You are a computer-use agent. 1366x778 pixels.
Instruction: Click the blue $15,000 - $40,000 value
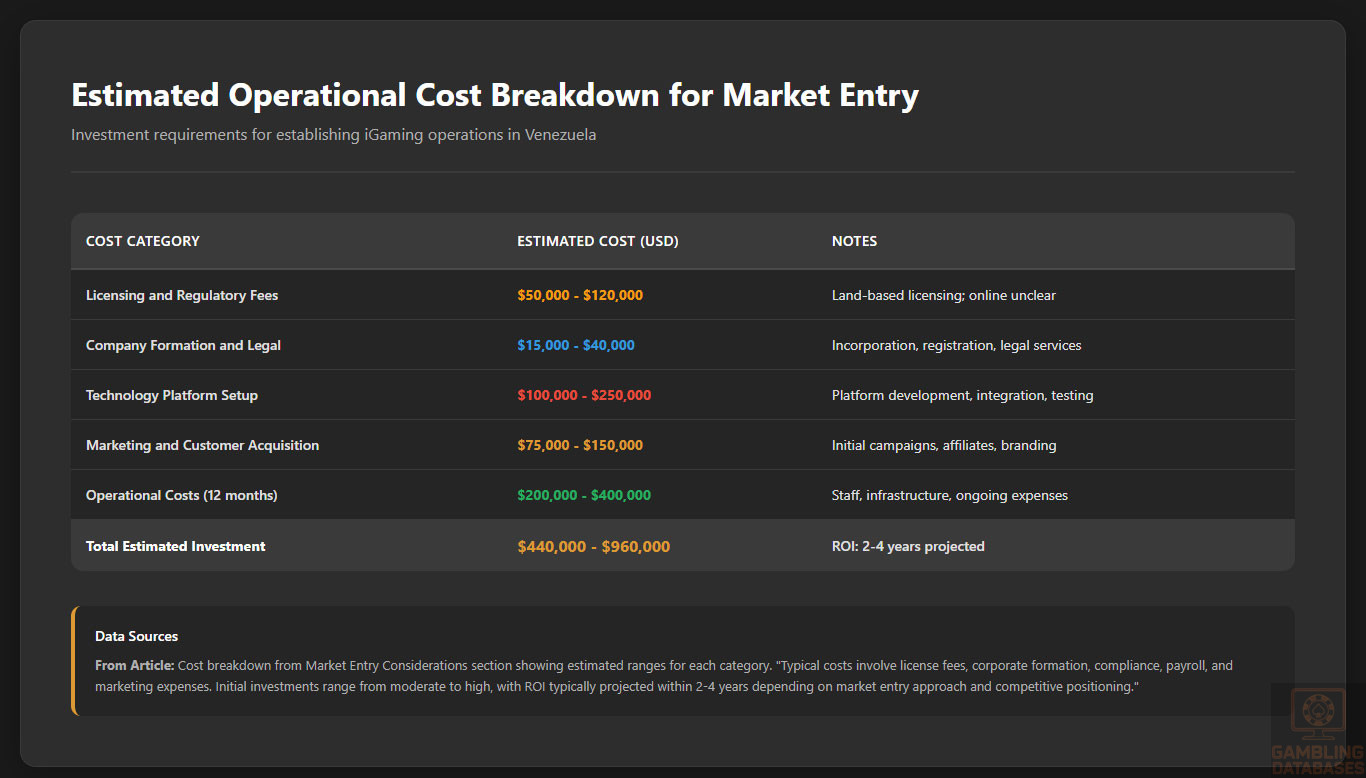tap(576, 345)
